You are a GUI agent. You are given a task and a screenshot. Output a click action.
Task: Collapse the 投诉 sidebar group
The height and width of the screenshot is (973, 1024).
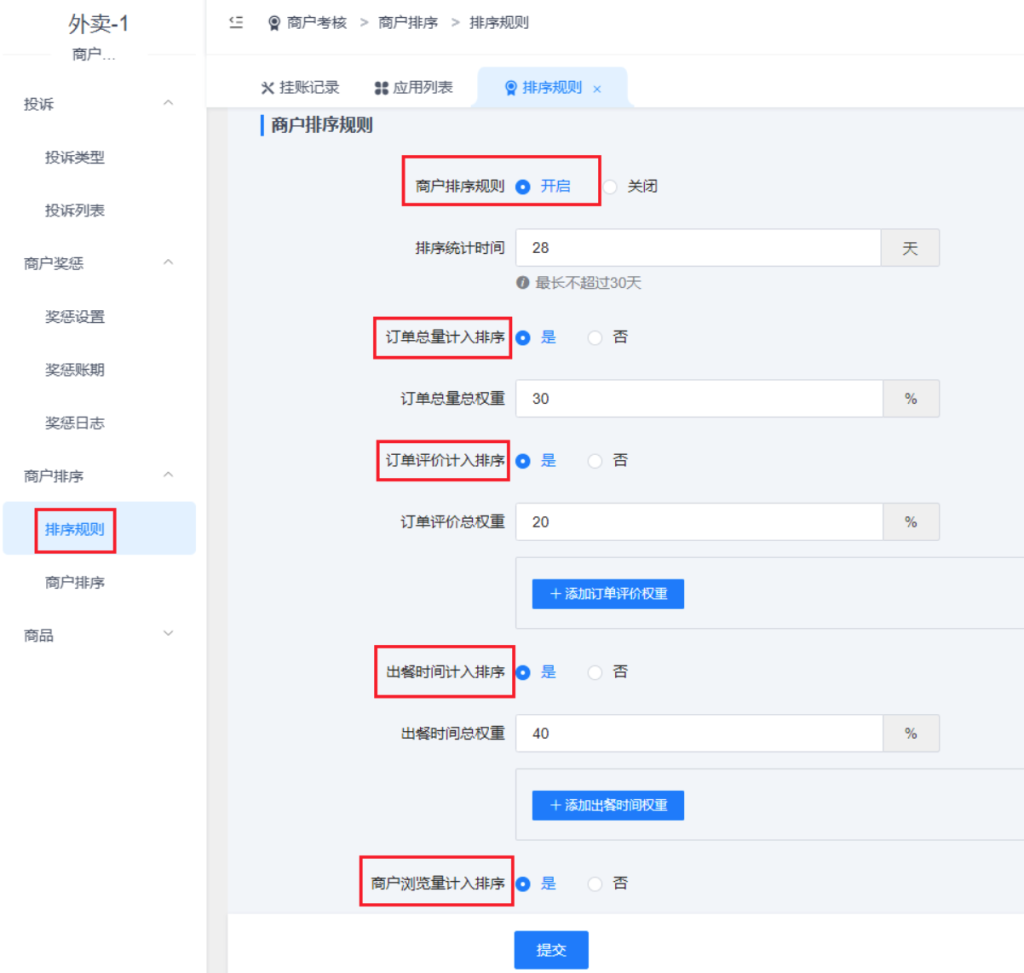coord(168,104)
